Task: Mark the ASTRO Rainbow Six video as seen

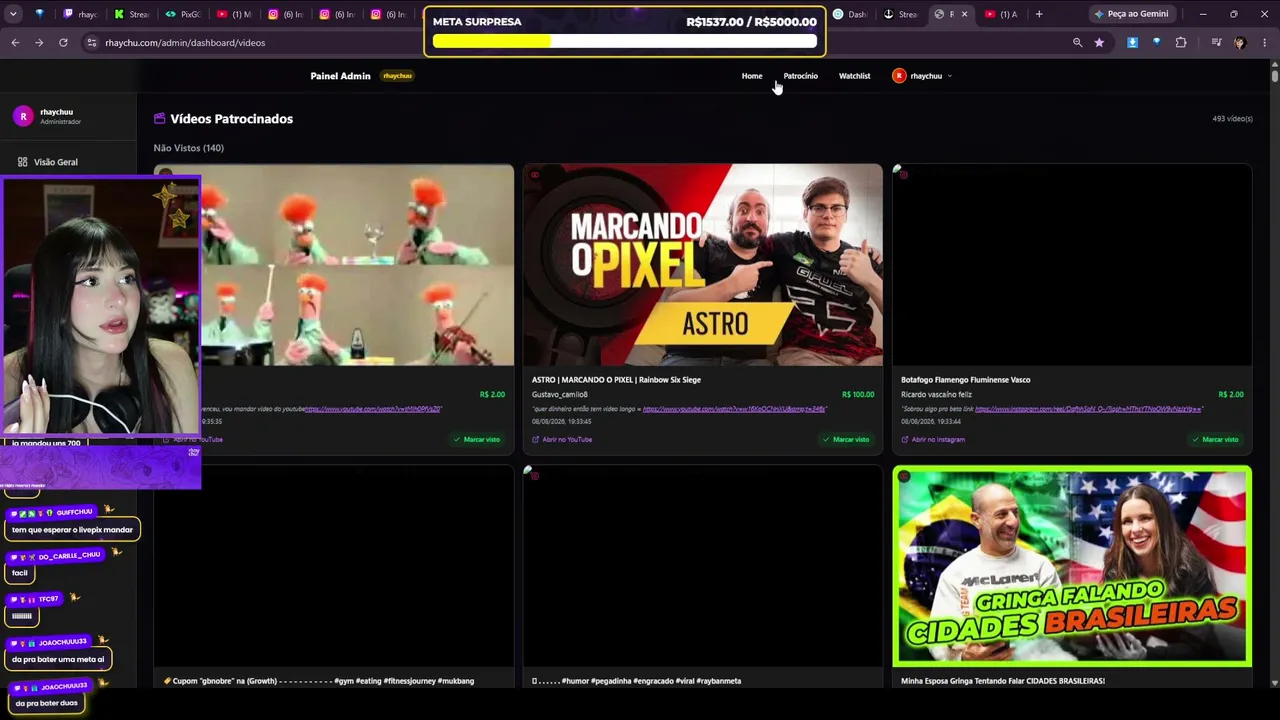Action: pyautogui.click(x=845, y=439)
